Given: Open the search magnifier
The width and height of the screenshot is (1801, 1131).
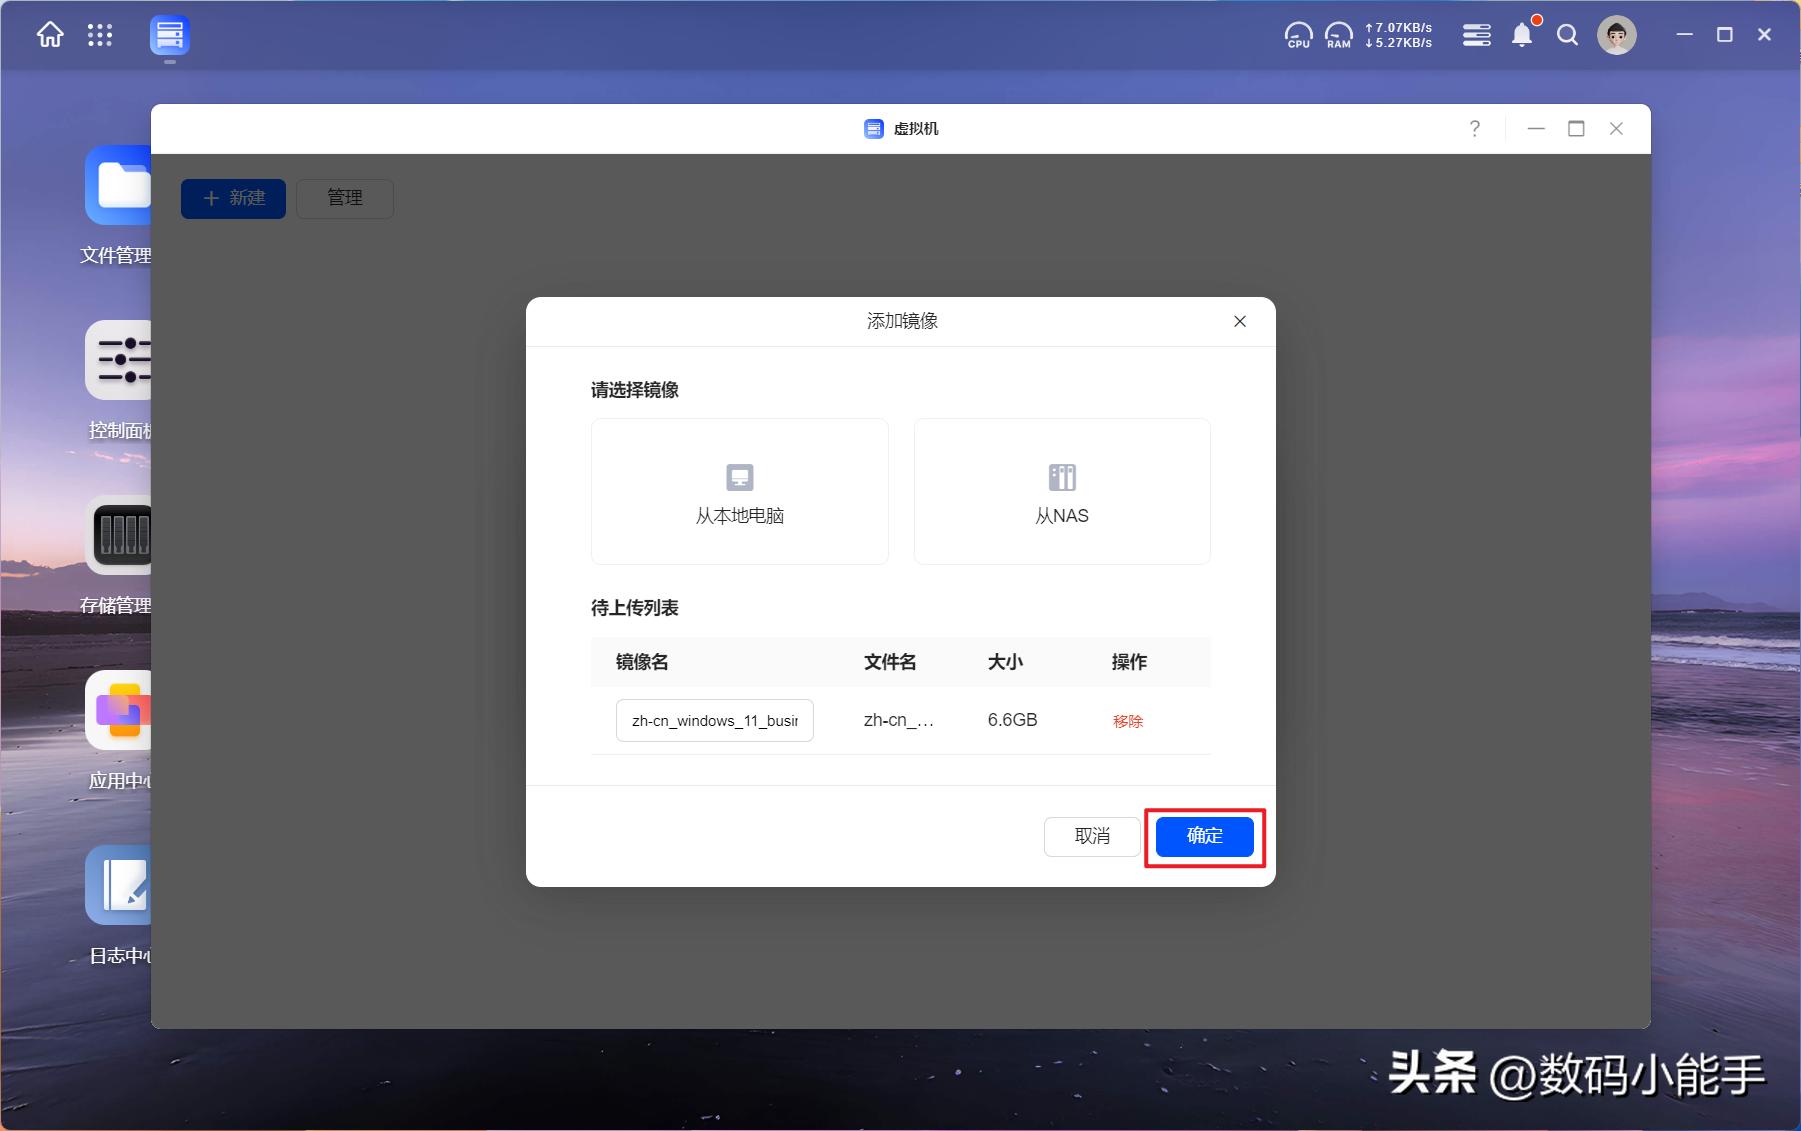Looking at the screenshot, I should tap(1568, 36).
